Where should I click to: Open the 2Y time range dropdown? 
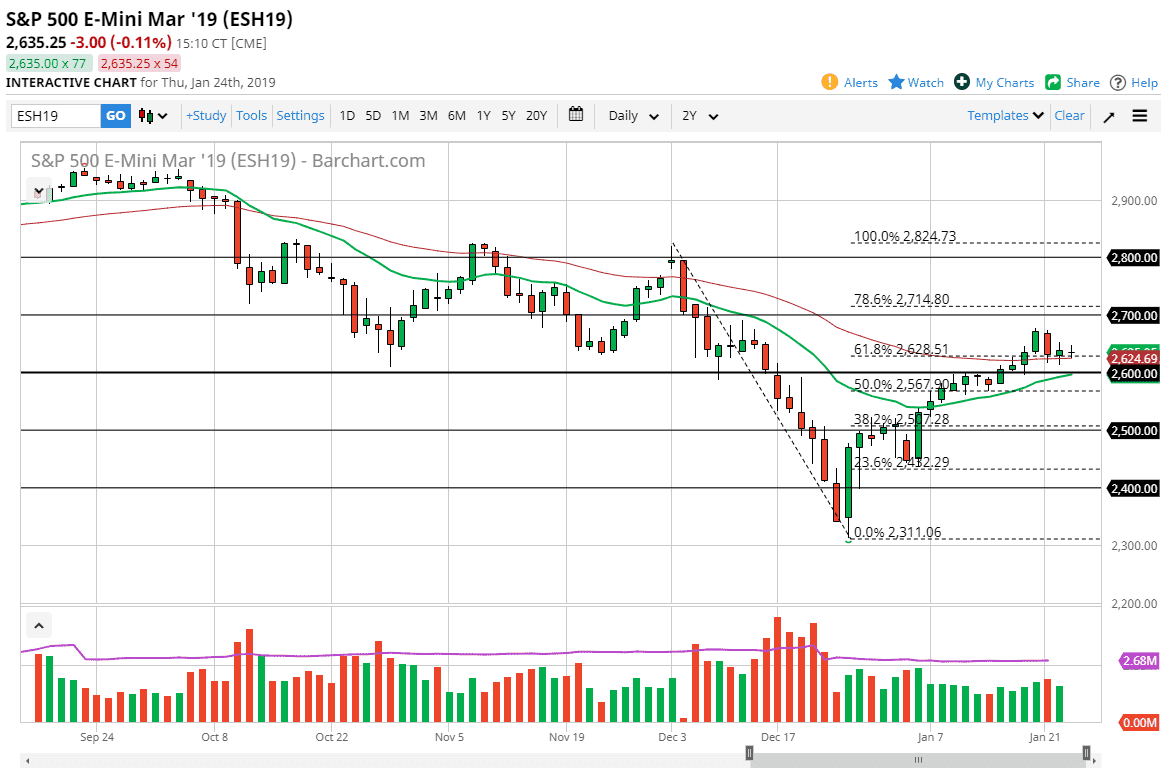pos(698,115)
